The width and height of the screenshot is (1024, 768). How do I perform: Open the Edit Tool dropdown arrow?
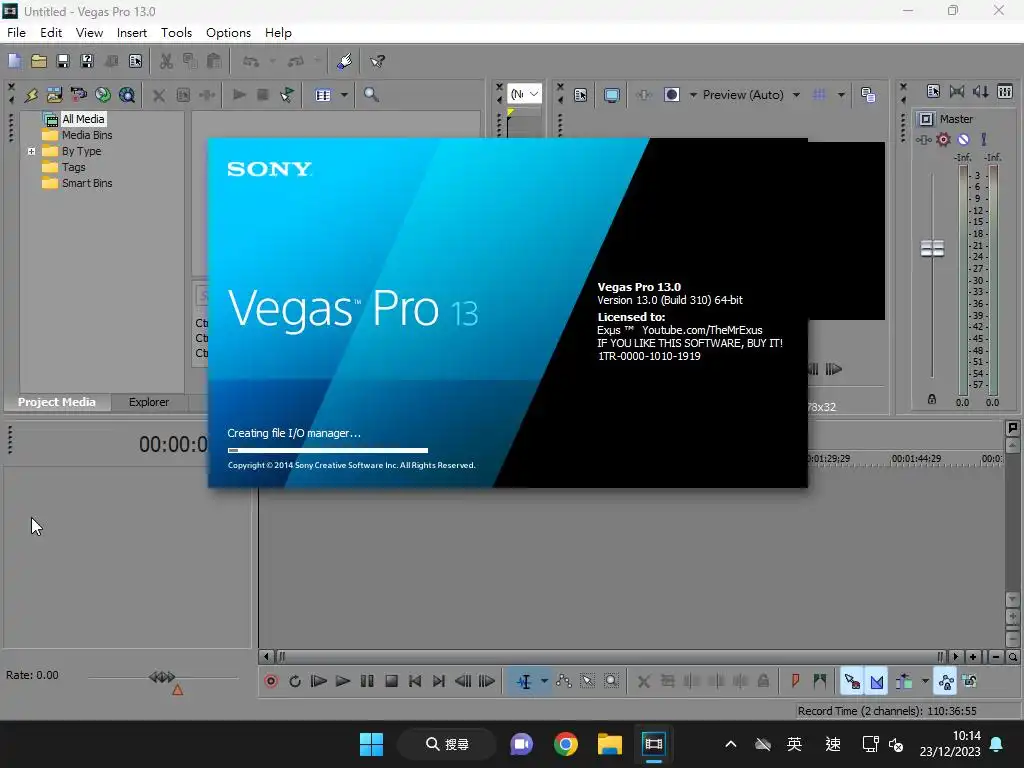544,681
